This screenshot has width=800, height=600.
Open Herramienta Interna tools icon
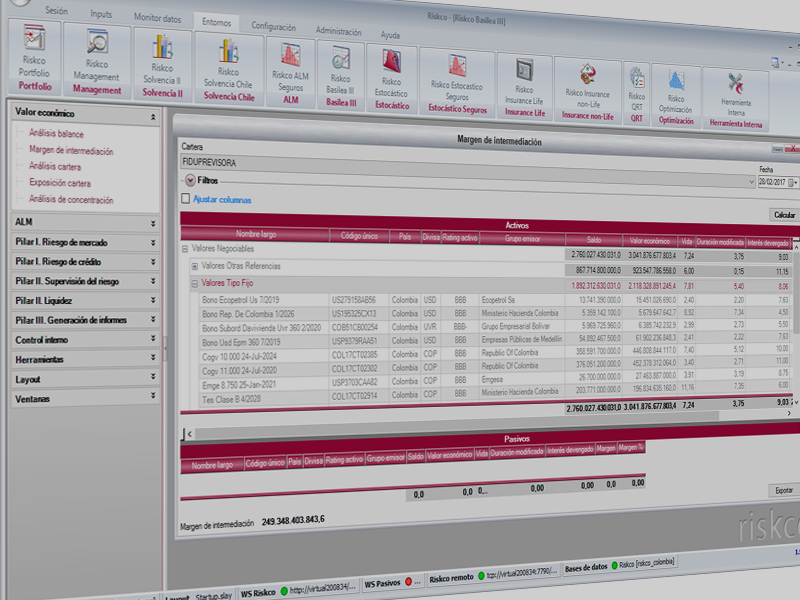point(736,84)
